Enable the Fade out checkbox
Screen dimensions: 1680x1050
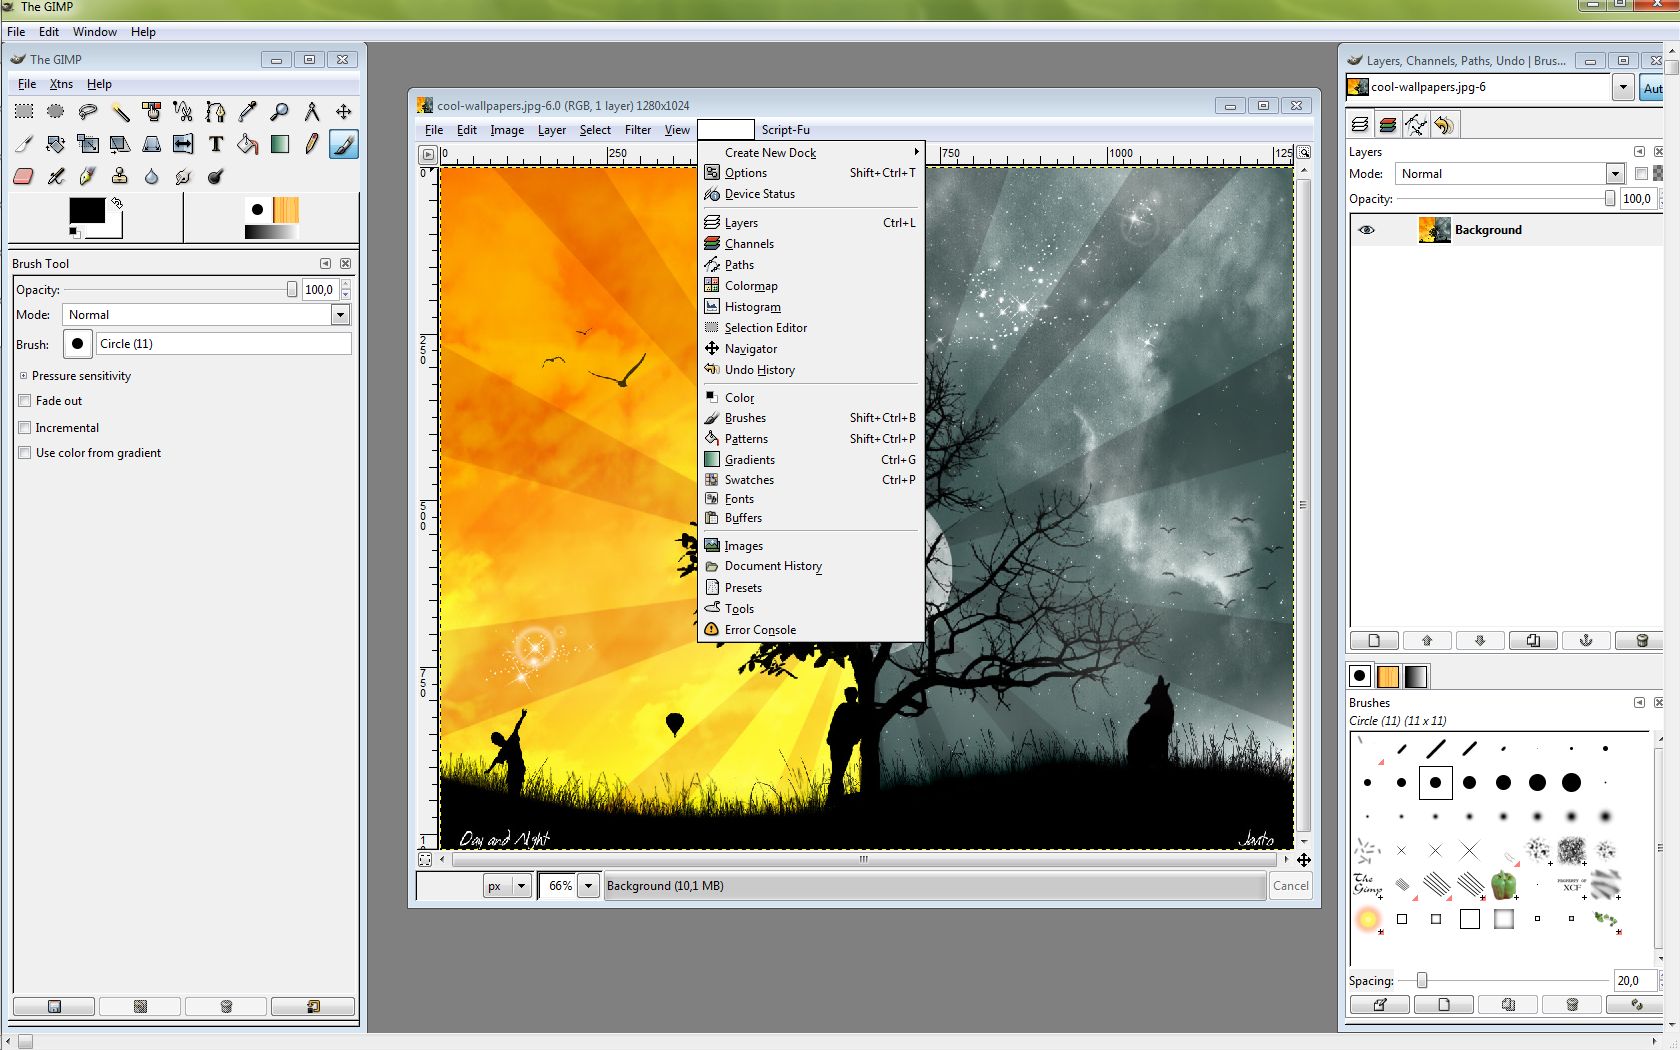25,401
